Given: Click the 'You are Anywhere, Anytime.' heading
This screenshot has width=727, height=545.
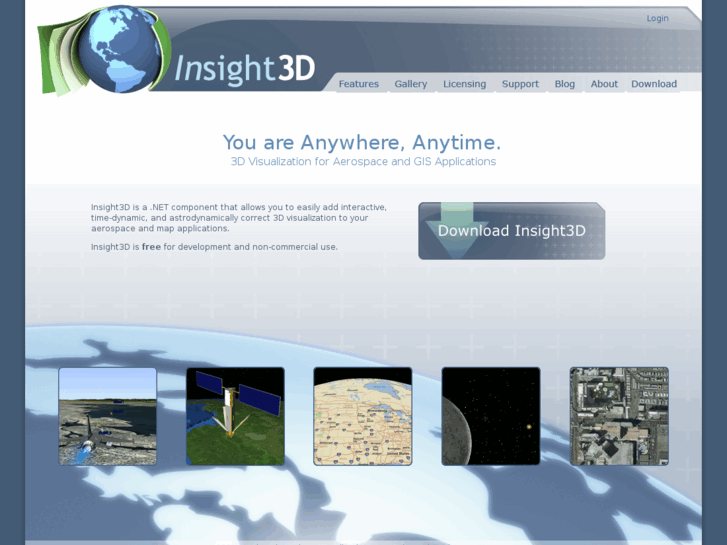Looking at the screenshot, I should click(362, 142).
